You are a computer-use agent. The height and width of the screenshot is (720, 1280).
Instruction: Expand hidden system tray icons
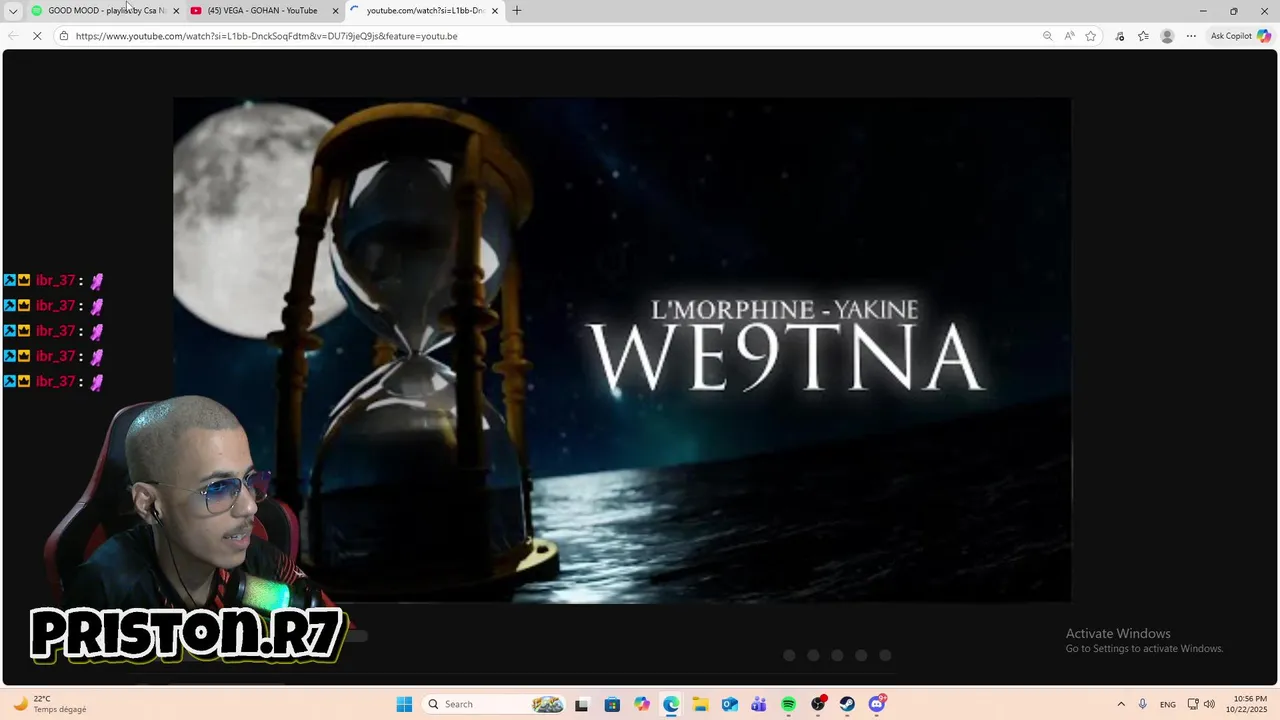[1121, 704]
